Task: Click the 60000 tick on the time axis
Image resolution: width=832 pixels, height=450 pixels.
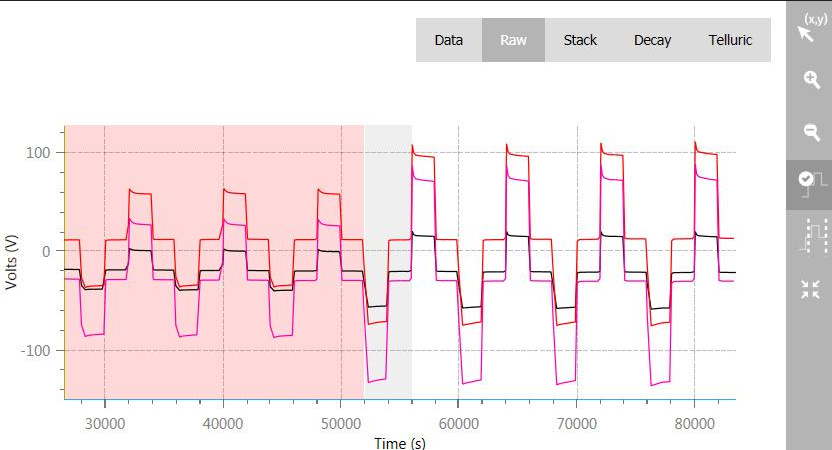Action: [458, 423]
